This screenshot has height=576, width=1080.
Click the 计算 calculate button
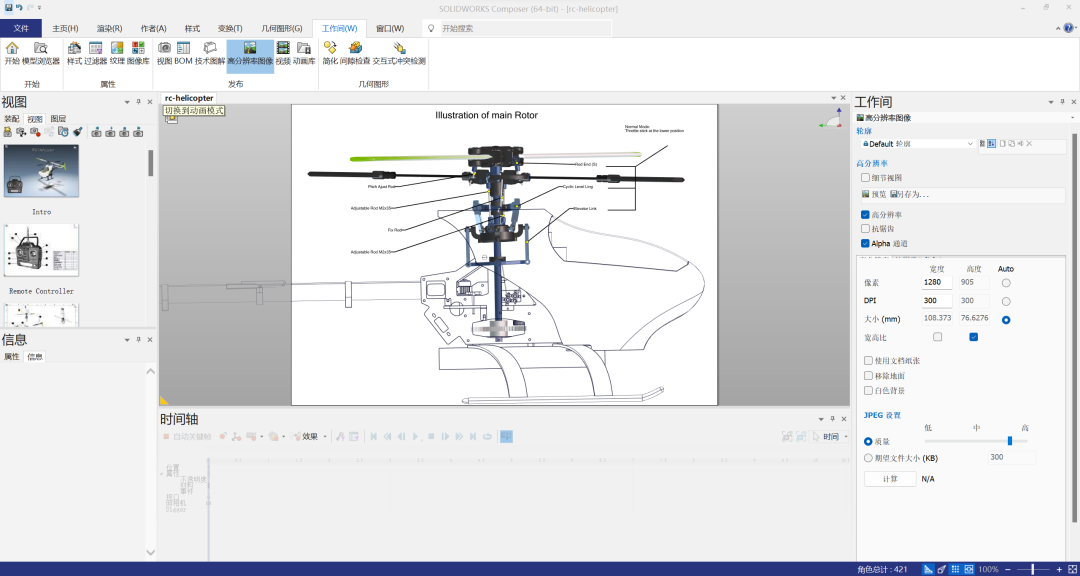click(890, 479)
